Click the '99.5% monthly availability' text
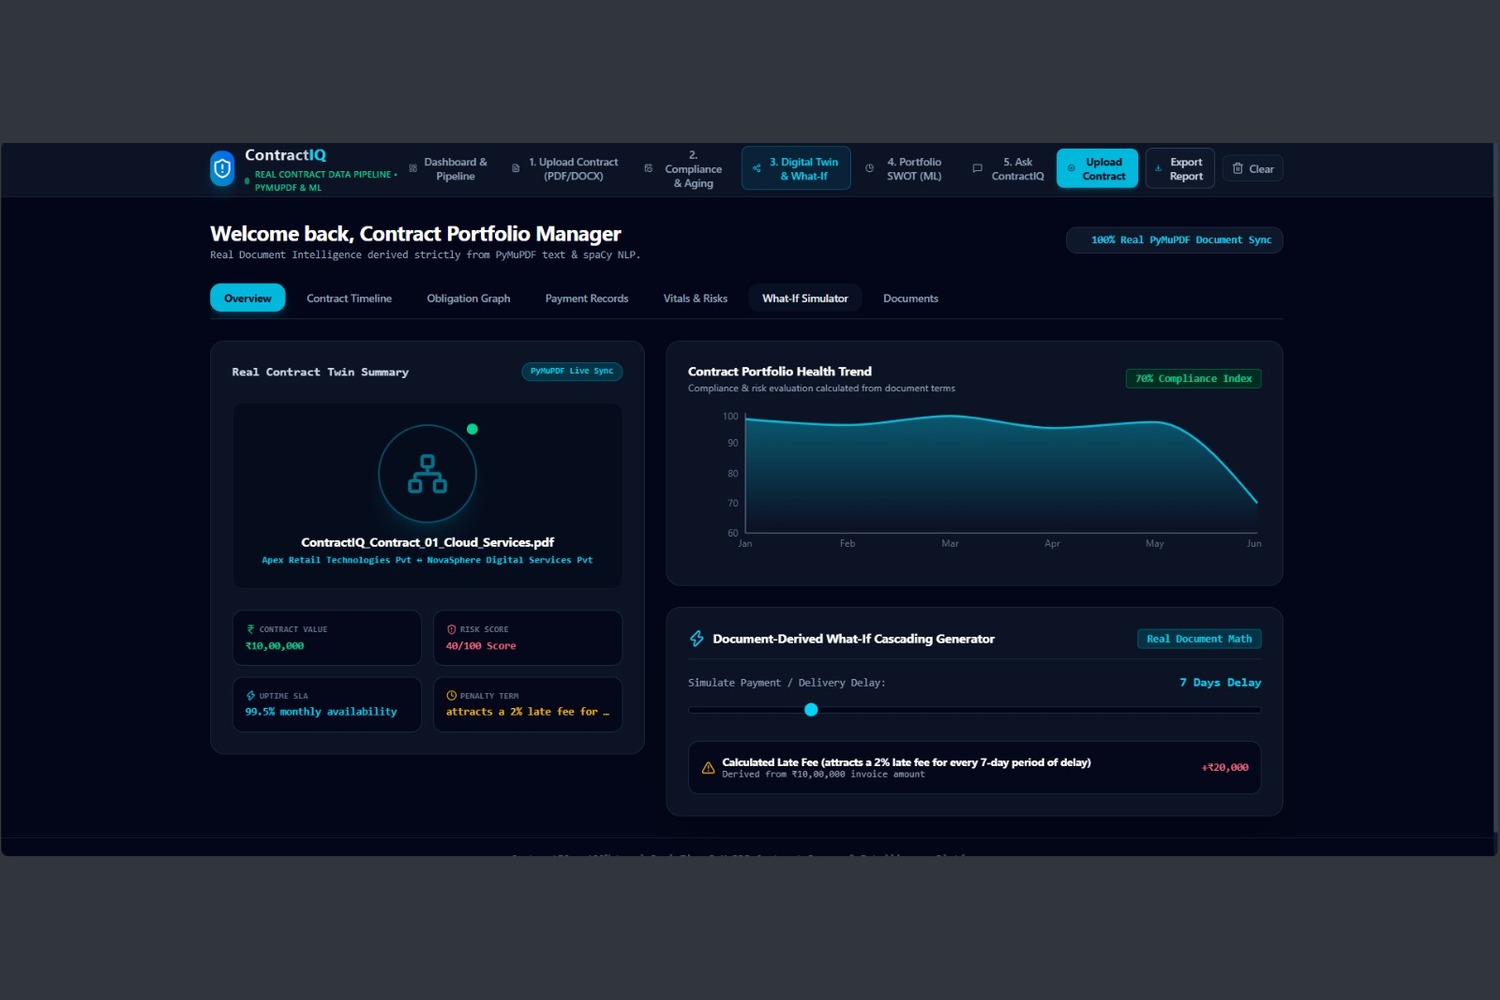 coord(321,712)
